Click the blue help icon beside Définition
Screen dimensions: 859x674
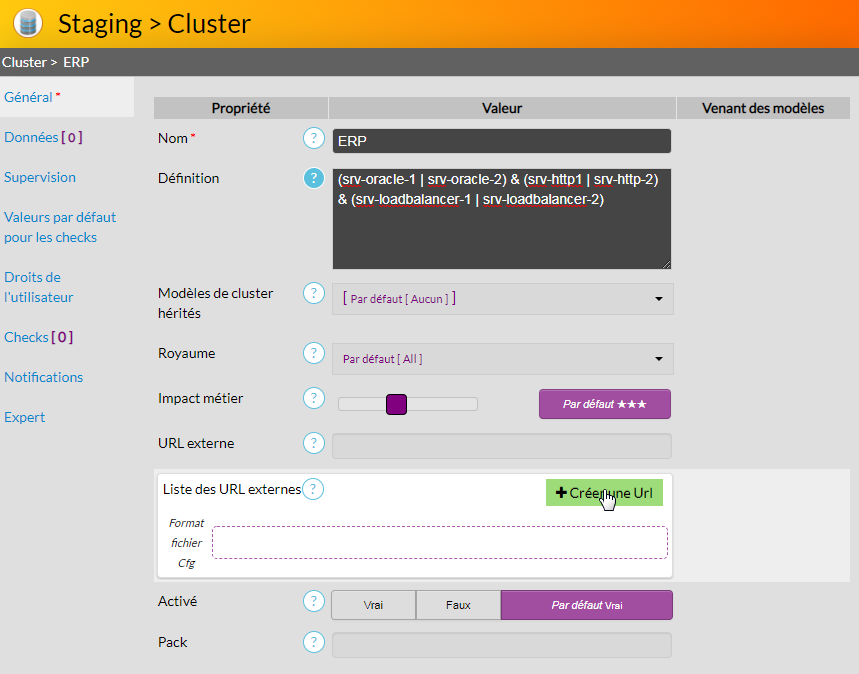(x=314, y=178)
